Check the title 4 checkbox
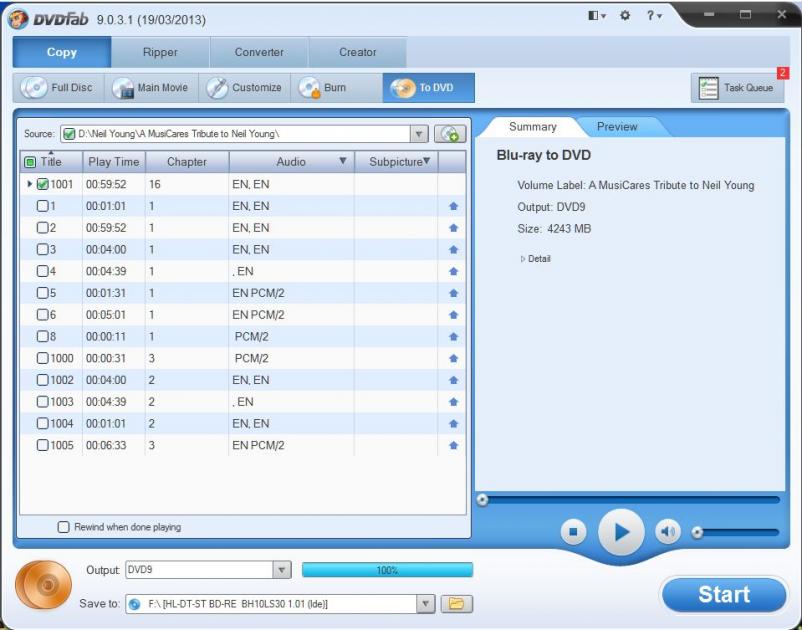The width and height of the screenshot is (802, 630). [x=42, y=271]
